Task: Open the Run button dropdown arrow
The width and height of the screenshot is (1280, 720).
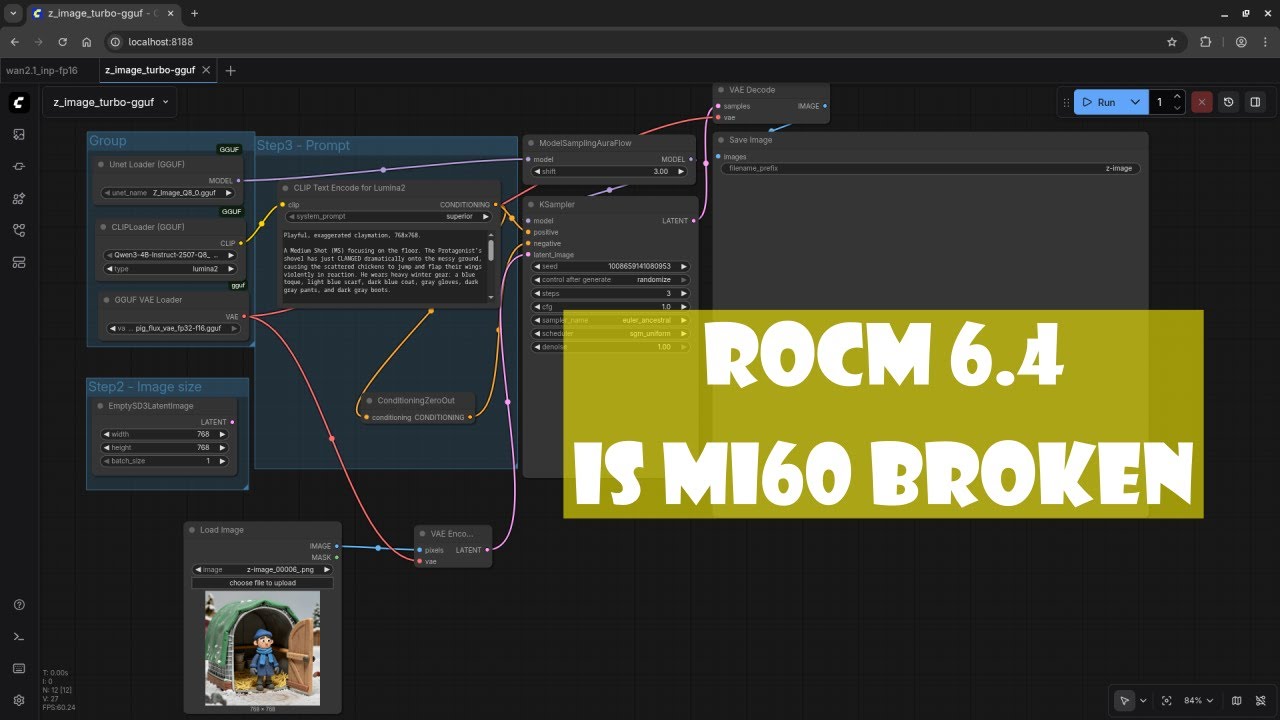Action: click(1135, 102)
